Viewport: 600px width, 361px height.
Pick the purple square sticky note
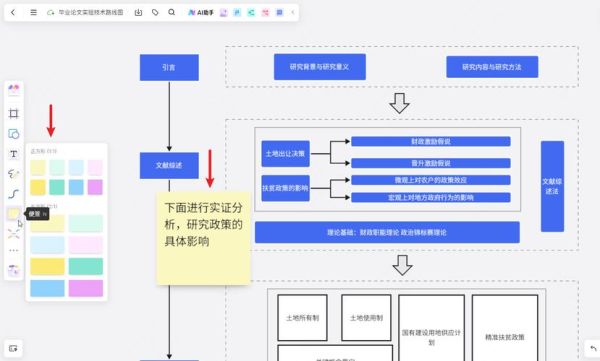click(95, 187)
